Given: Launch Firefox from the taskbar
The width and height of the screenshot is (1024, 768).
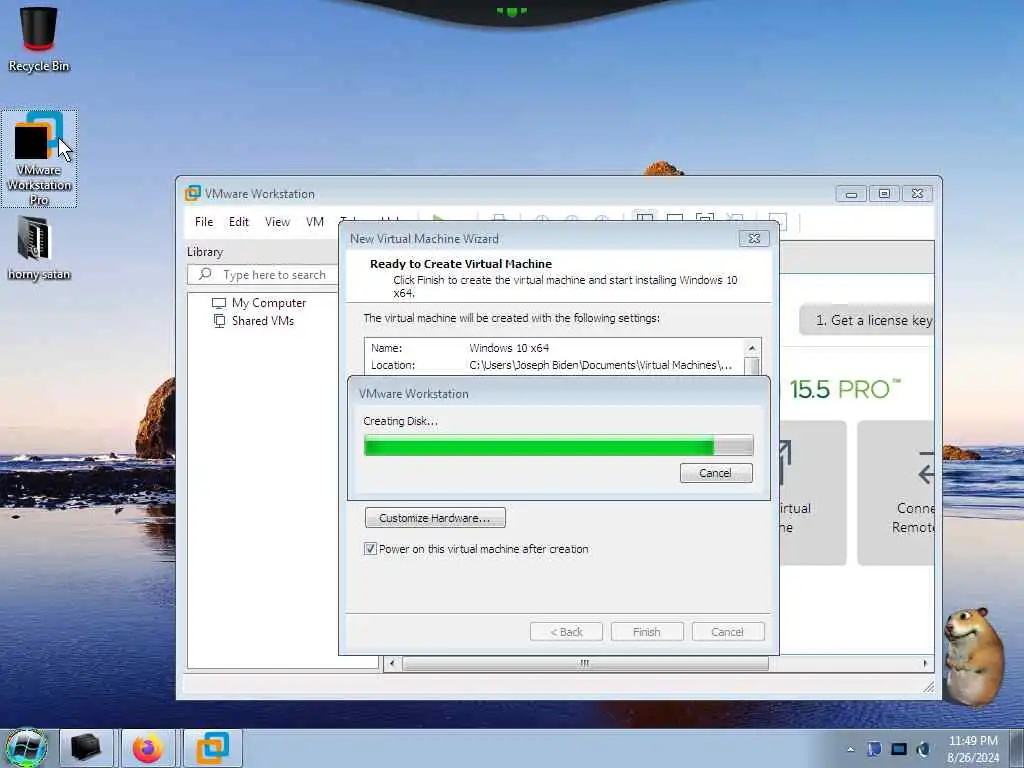Looking at the screenshot, I should tap(148, 748).
